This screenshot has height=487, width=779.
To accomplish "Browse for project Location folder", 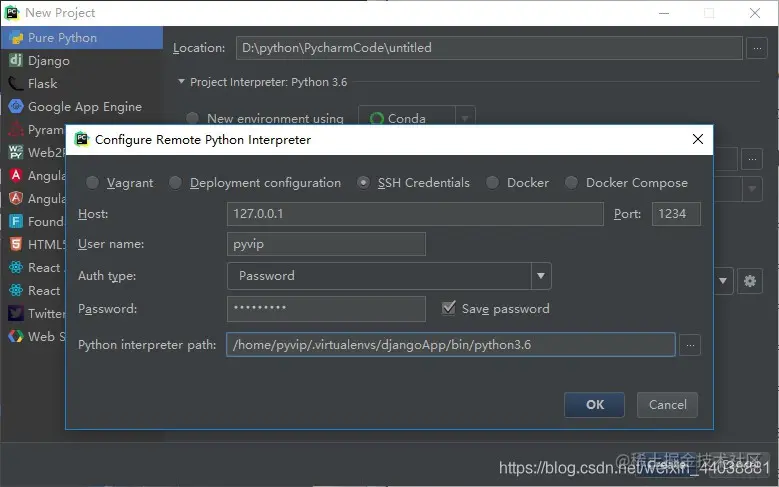I will point(757,48).
